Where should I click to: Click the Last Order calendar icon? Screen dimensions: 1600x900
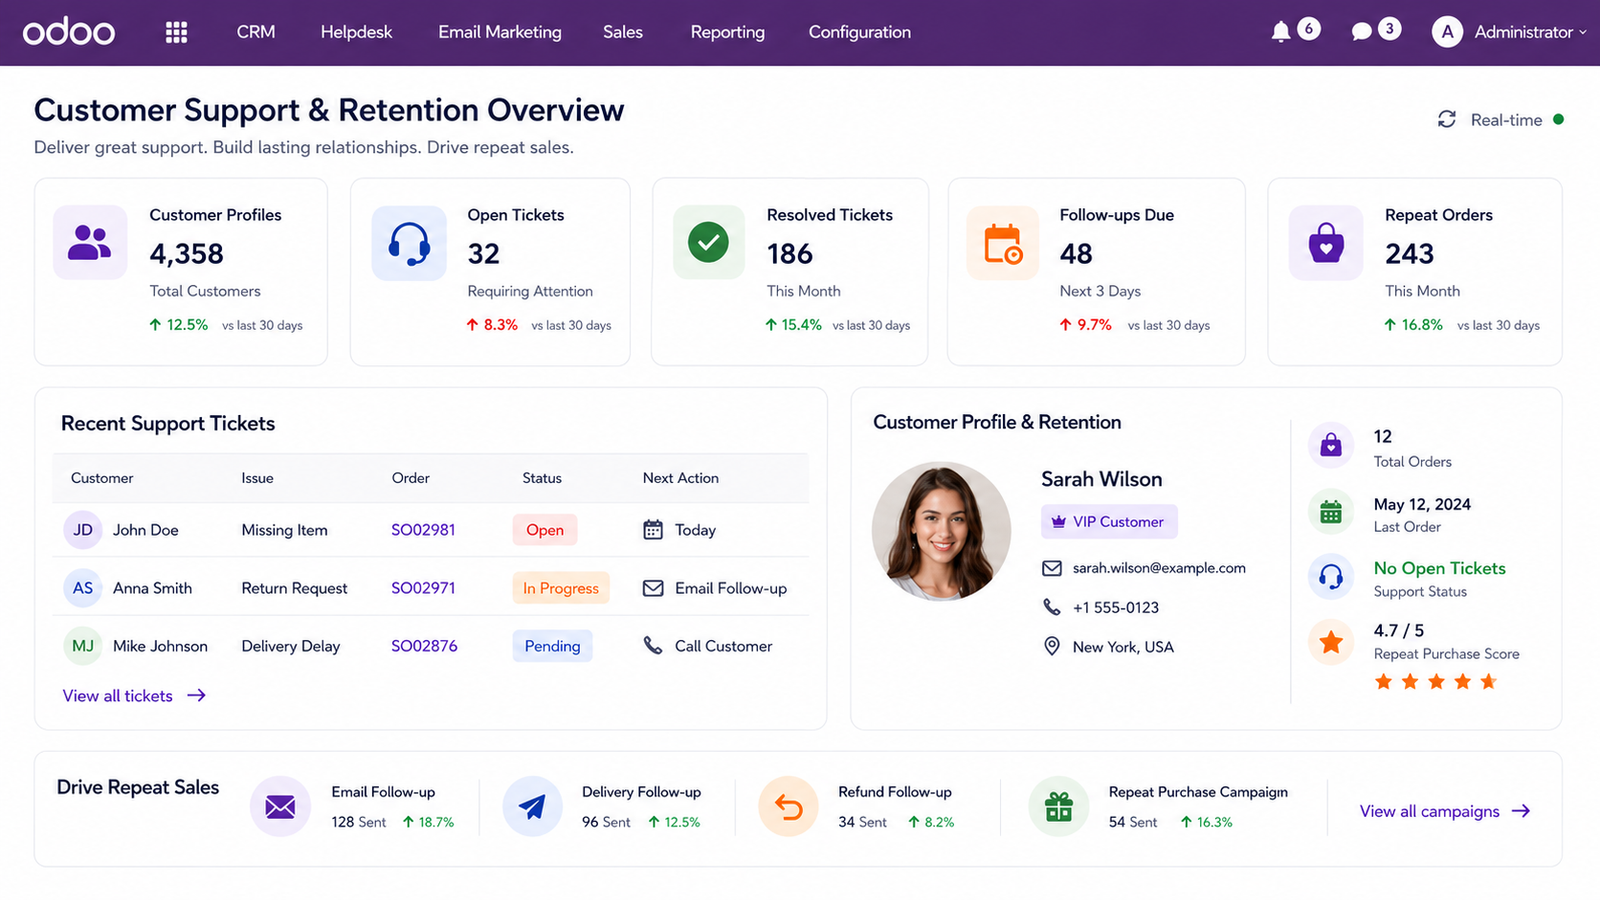point(1331,512)
